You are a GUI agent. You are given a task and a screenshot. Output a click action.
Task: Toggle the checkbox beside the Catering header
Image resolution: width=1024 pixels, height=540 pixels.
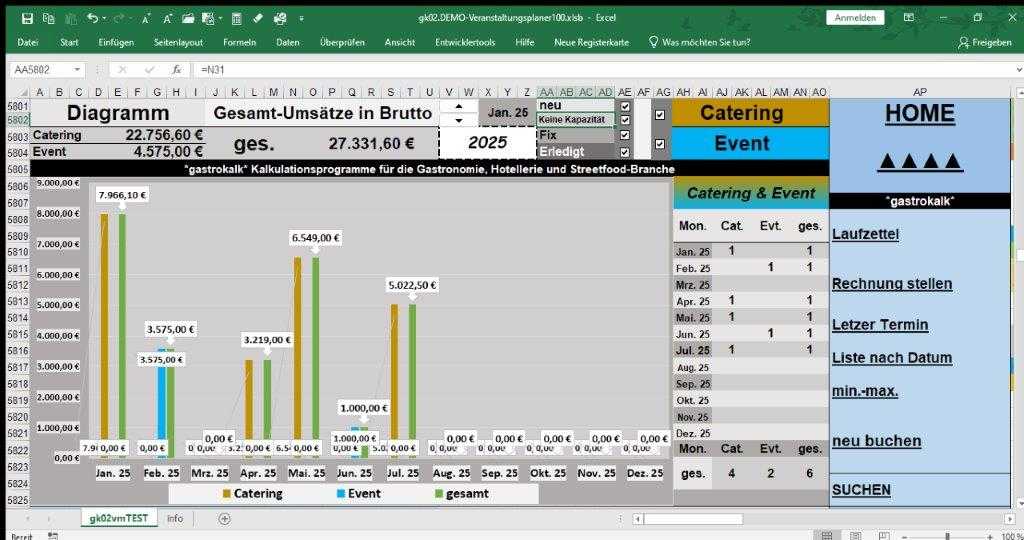click(x=659, y=114)
